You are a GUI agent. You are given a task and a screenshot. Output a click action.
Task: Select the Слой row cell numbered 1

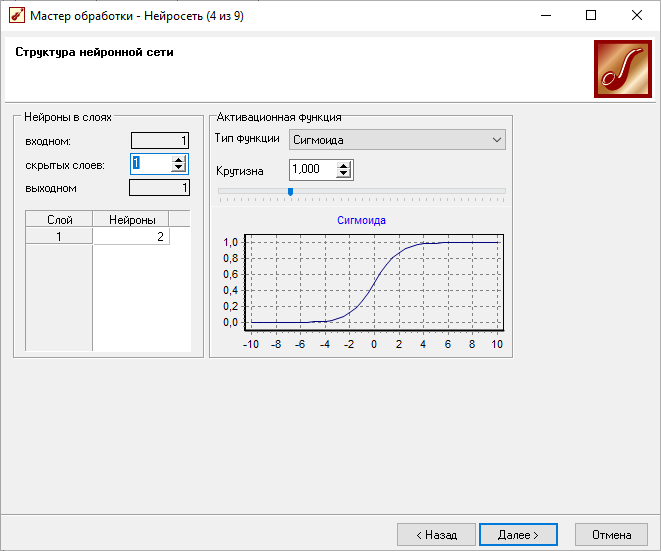click(x=59, y=237)
